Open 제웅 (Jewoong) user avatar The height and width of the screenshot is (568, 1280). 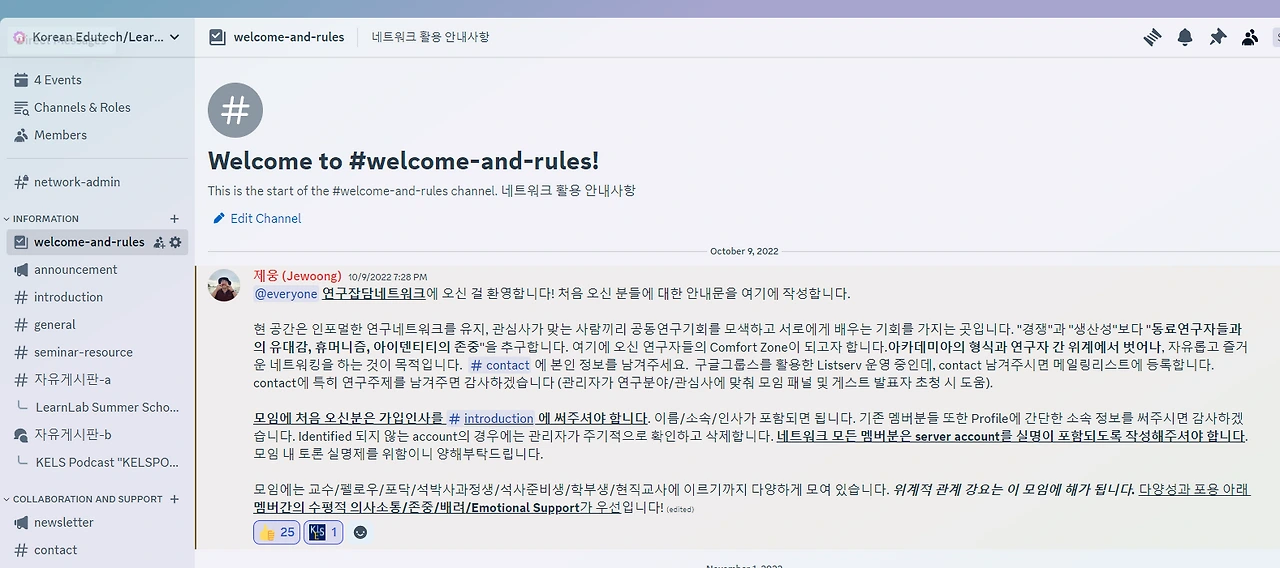click(x=224, y=285)
